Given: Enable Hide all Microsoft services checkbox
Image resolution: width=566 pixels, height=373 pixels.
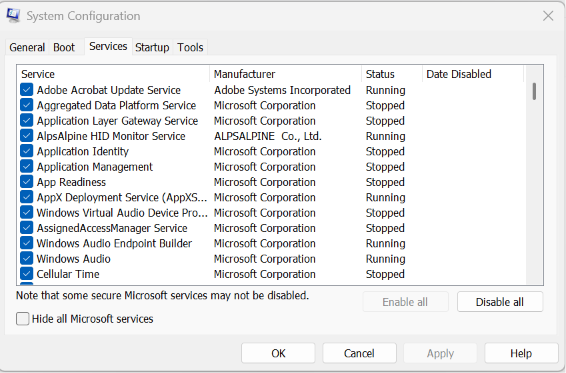Looking at the screenshot, I should (23, 319).
